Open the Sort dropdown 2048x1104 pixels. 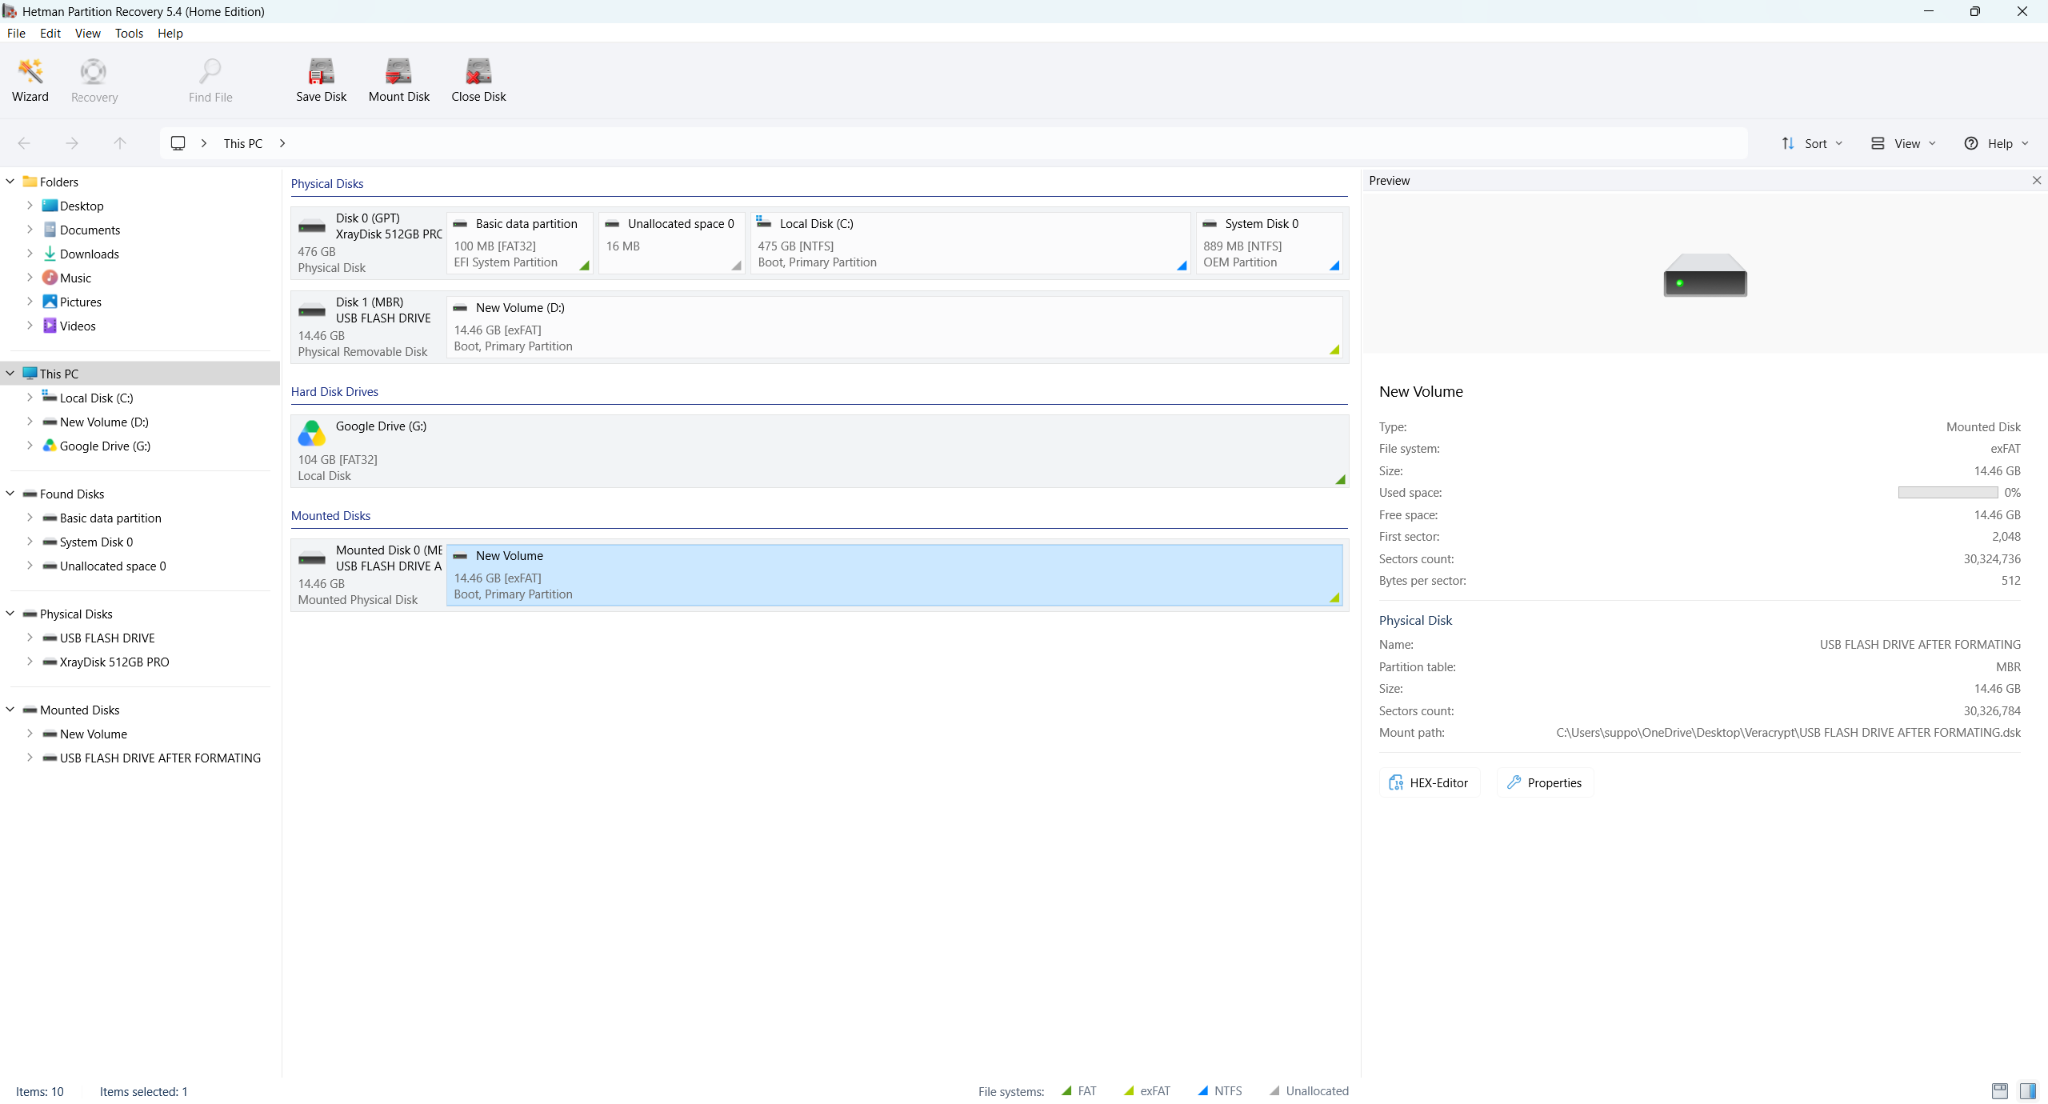tap(1812, 143)
